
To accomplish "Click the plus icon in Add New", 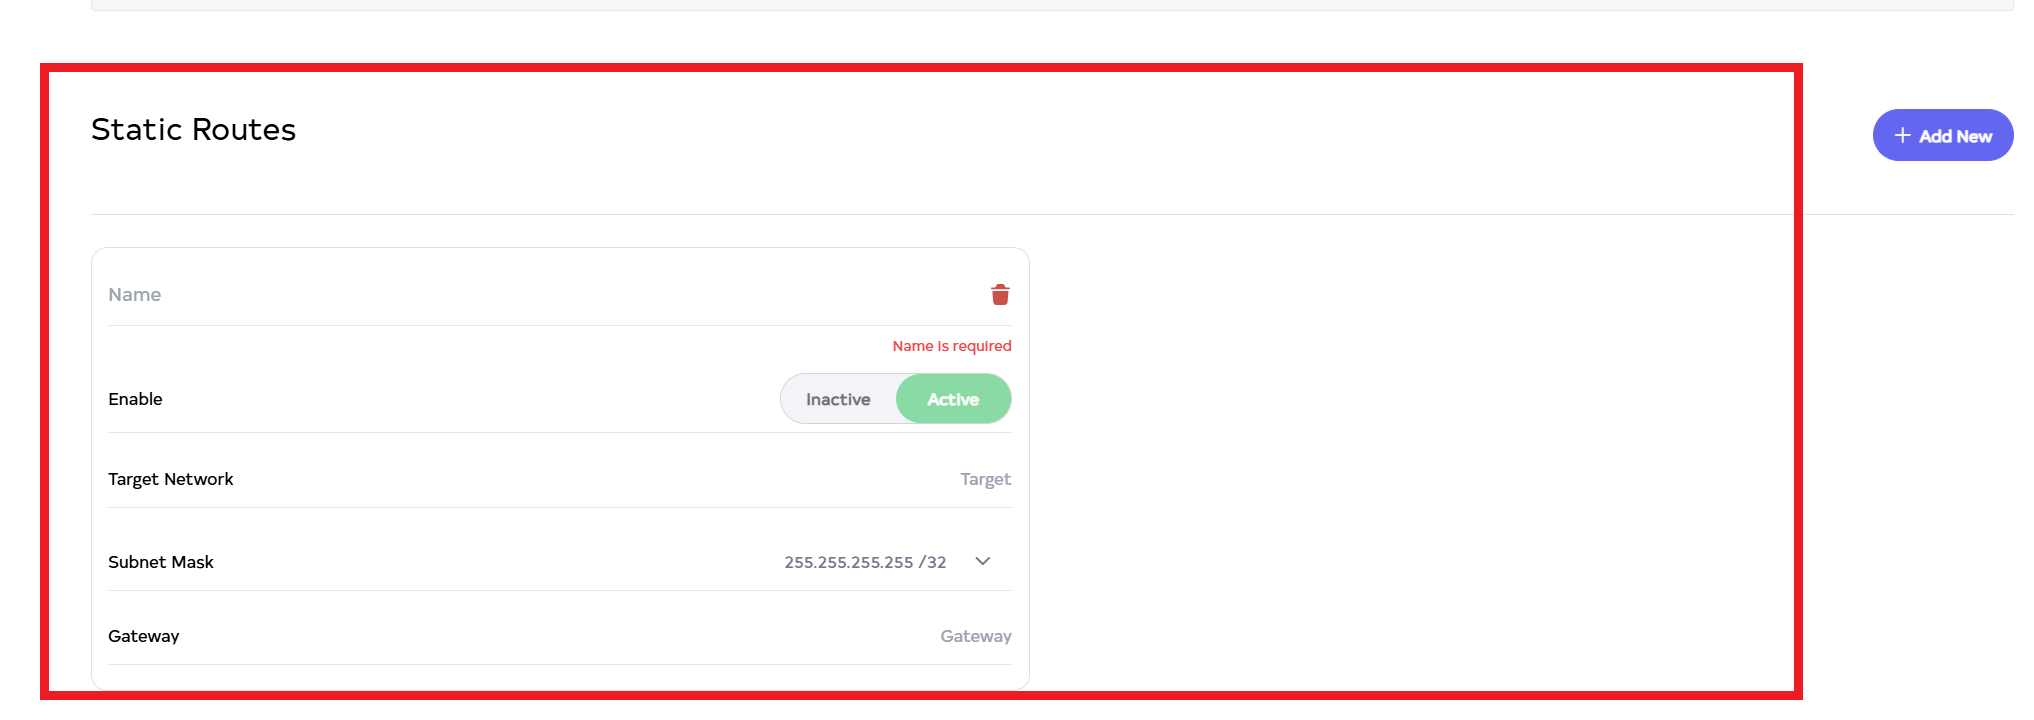I will click(1902, 136).
